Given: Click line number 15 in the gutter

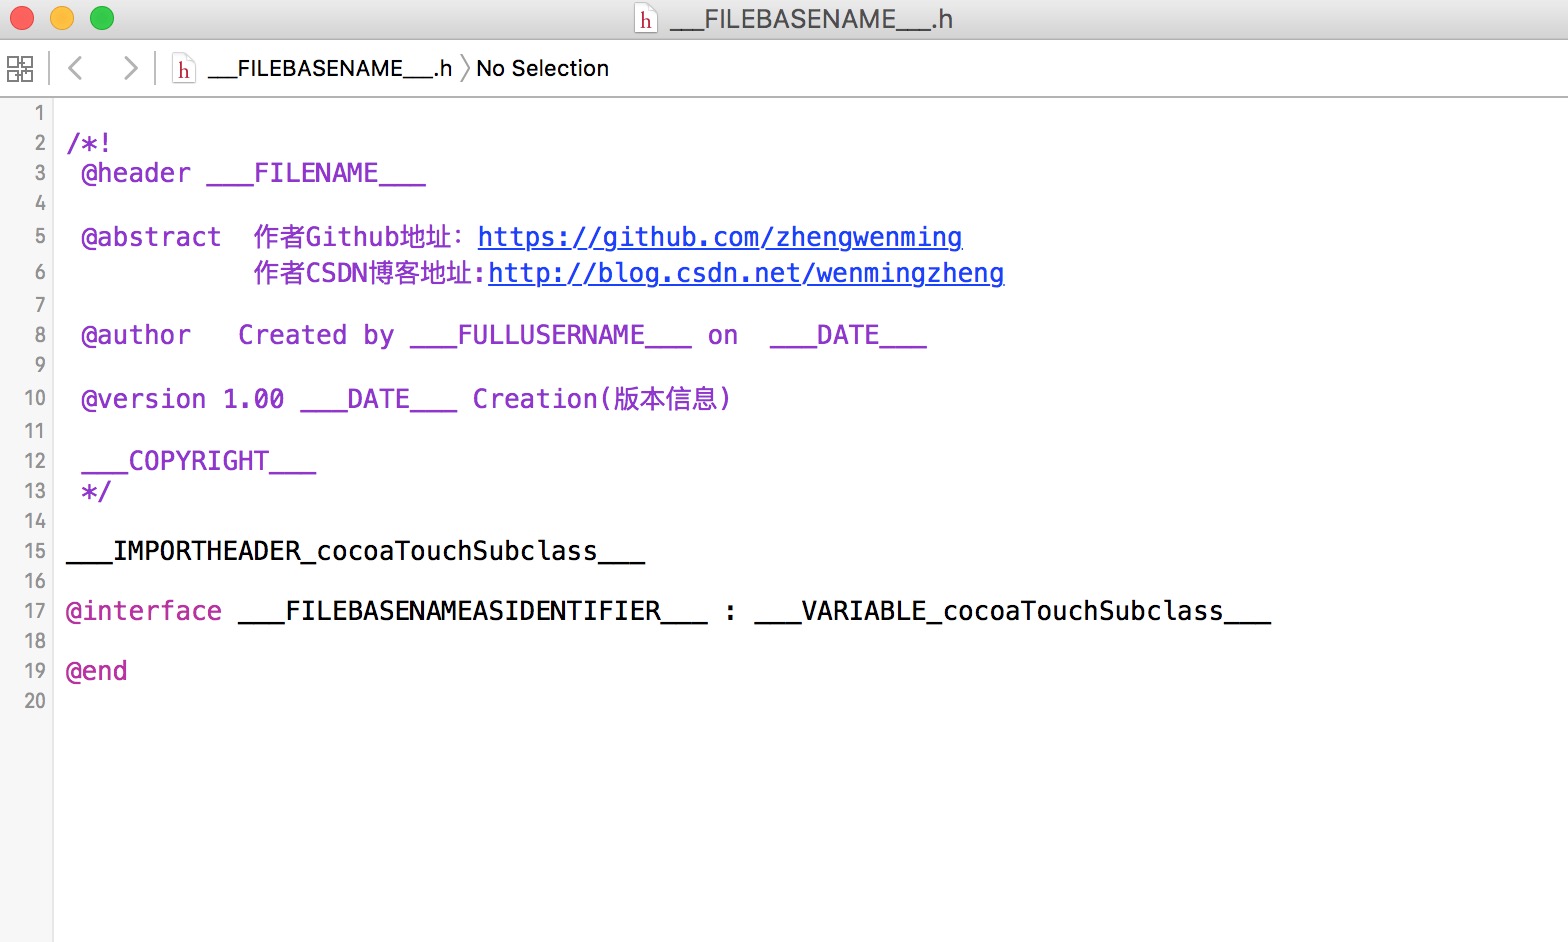Looking at the screenshot, I should click(x=35, y=551).
